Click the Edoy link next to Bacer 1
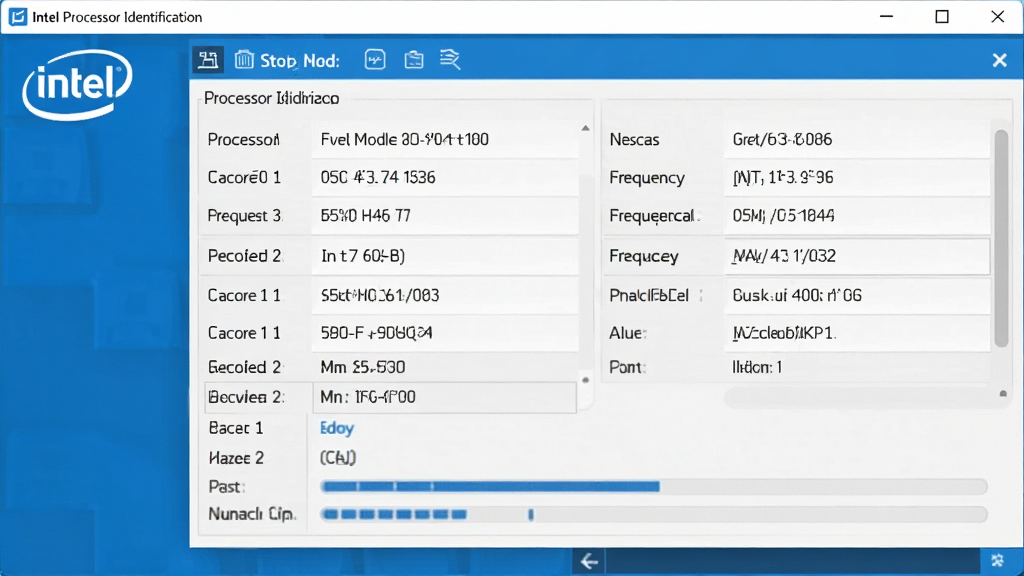1024x576 pixels. [337, 428]
